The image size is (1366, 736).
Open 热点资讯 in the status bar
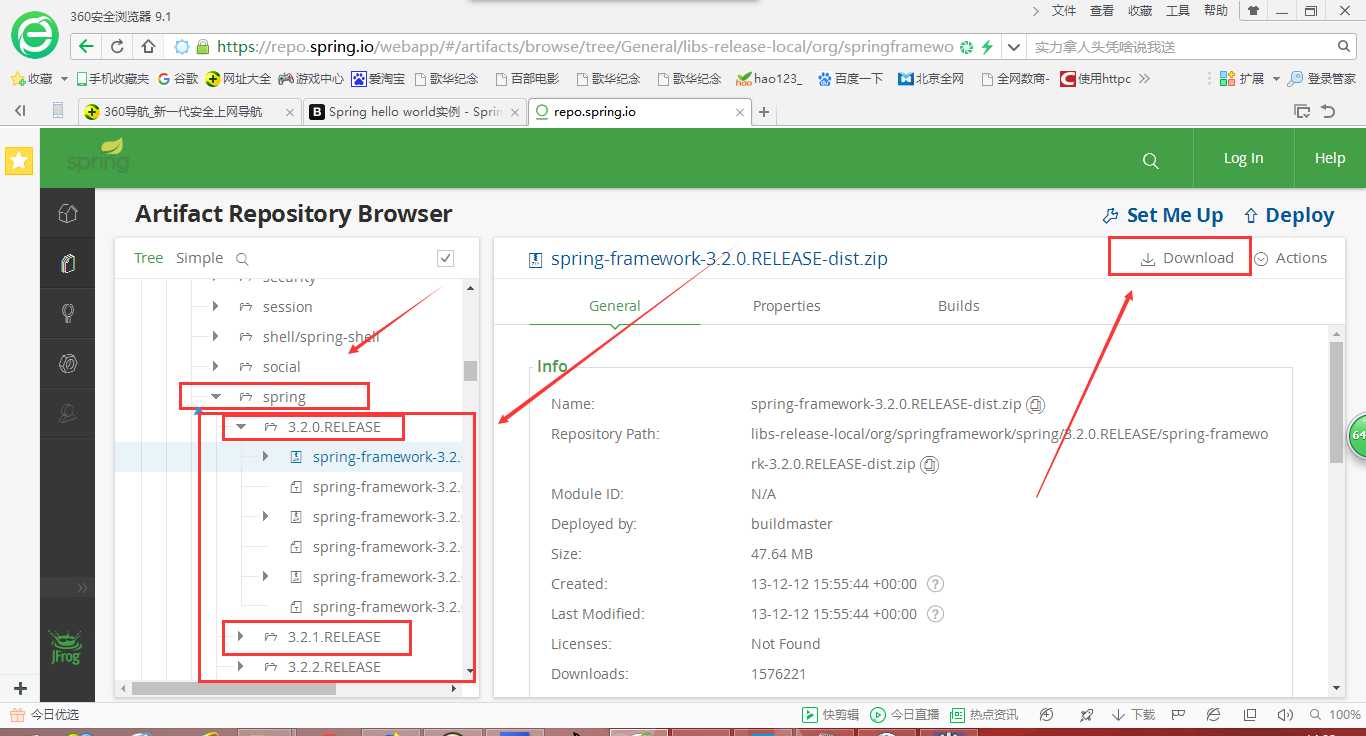click(984, 714)
